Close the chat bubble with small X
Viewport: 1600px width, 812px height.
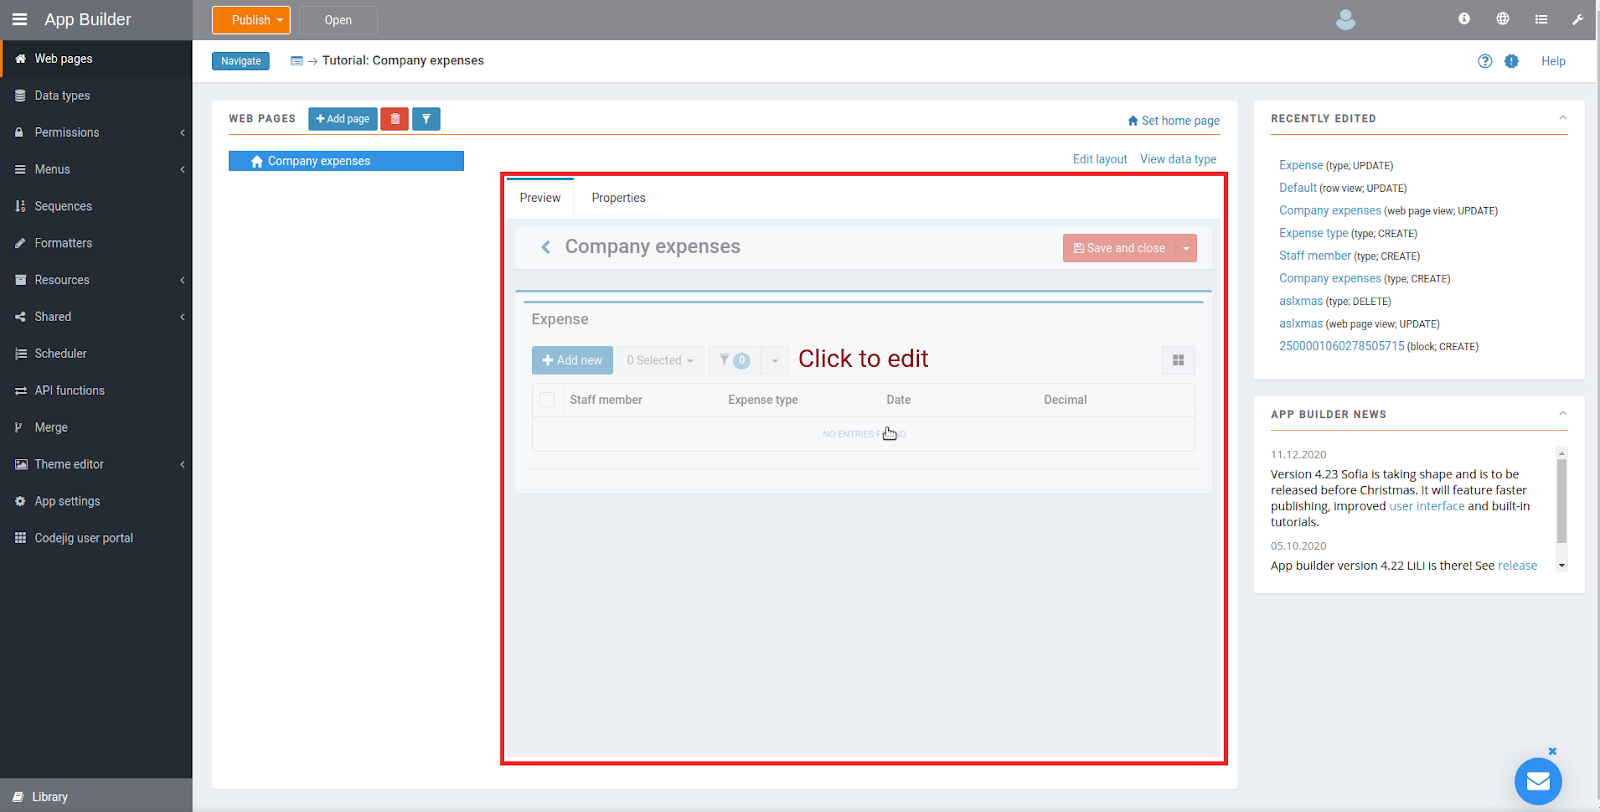1553,751
